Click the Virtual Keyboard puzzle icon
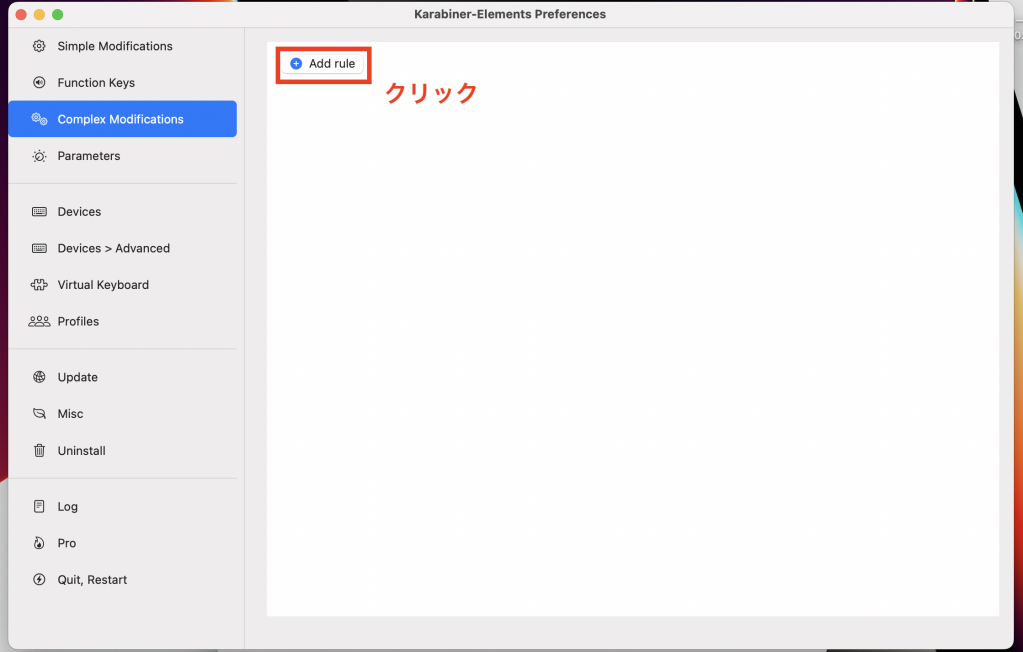This screenshot has height=652, width=1023. pos(39,284)
